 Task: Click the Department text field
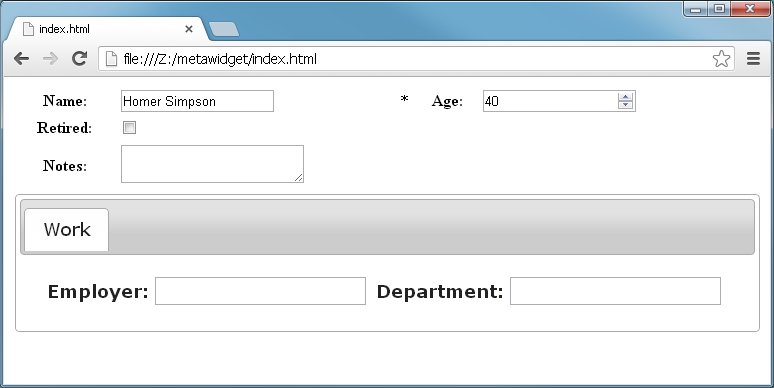click(x=615, y=291)
